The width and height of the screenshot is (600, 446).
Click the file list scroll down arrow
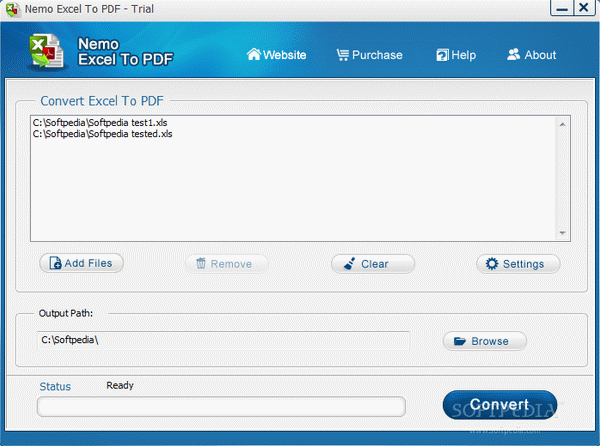pyautogui.click(x=562, y=233)
